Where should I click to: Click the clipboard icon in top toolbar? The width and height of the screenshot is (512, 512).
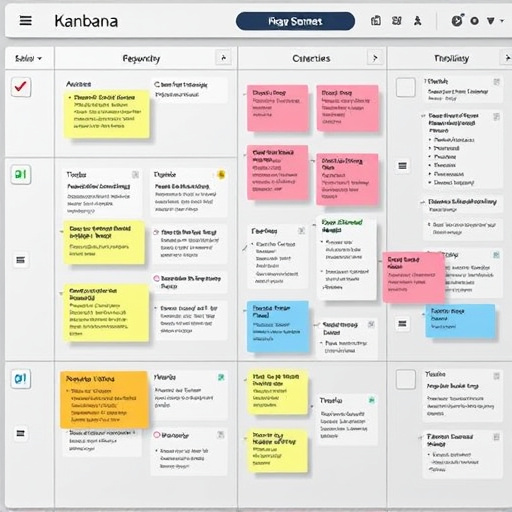pos(376,21)
